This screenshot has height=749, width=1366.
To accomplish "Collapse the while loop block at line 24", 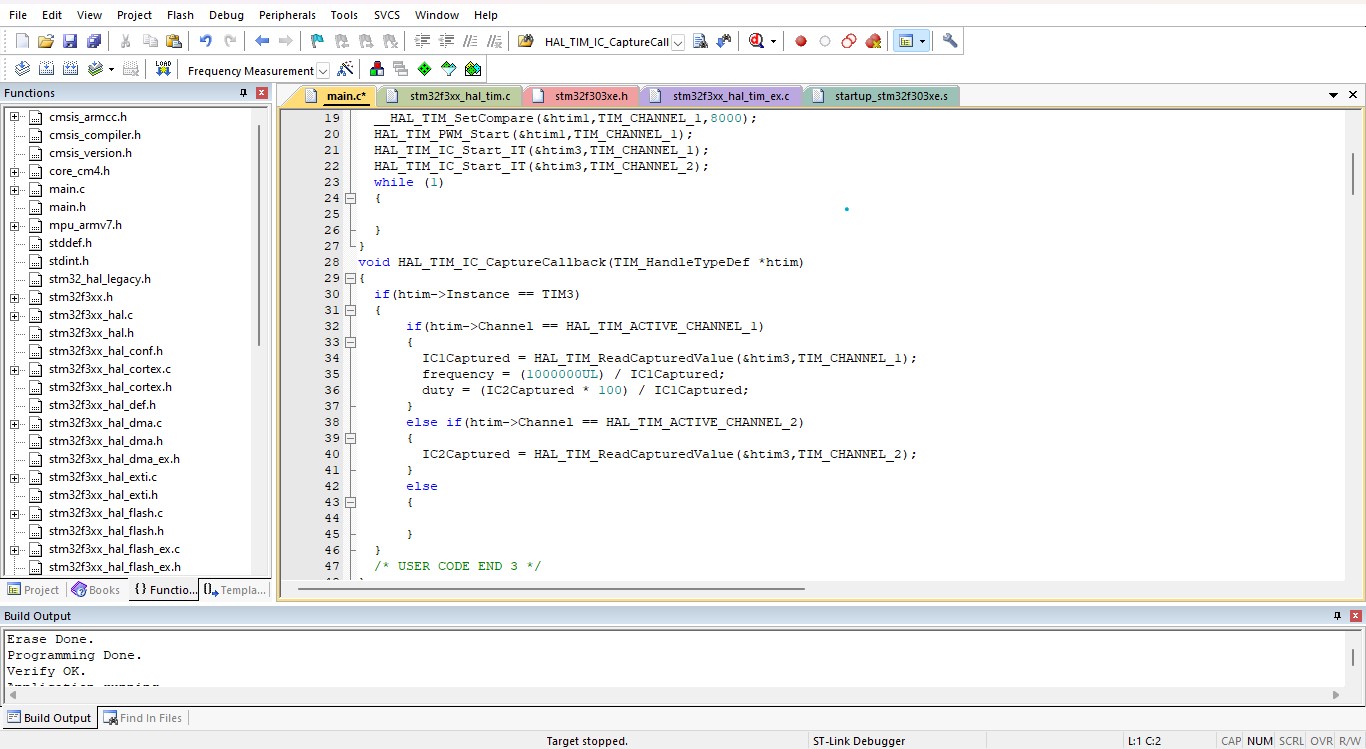I will pos(351,198).
